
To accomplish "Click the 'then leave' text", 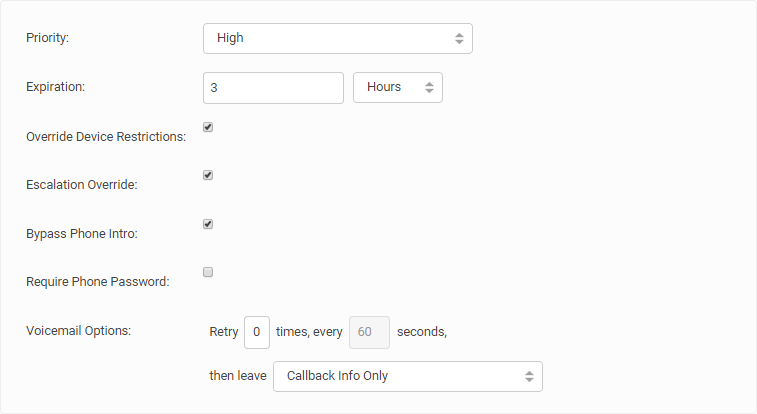I will pyautogui.click(x=238, y=376).
